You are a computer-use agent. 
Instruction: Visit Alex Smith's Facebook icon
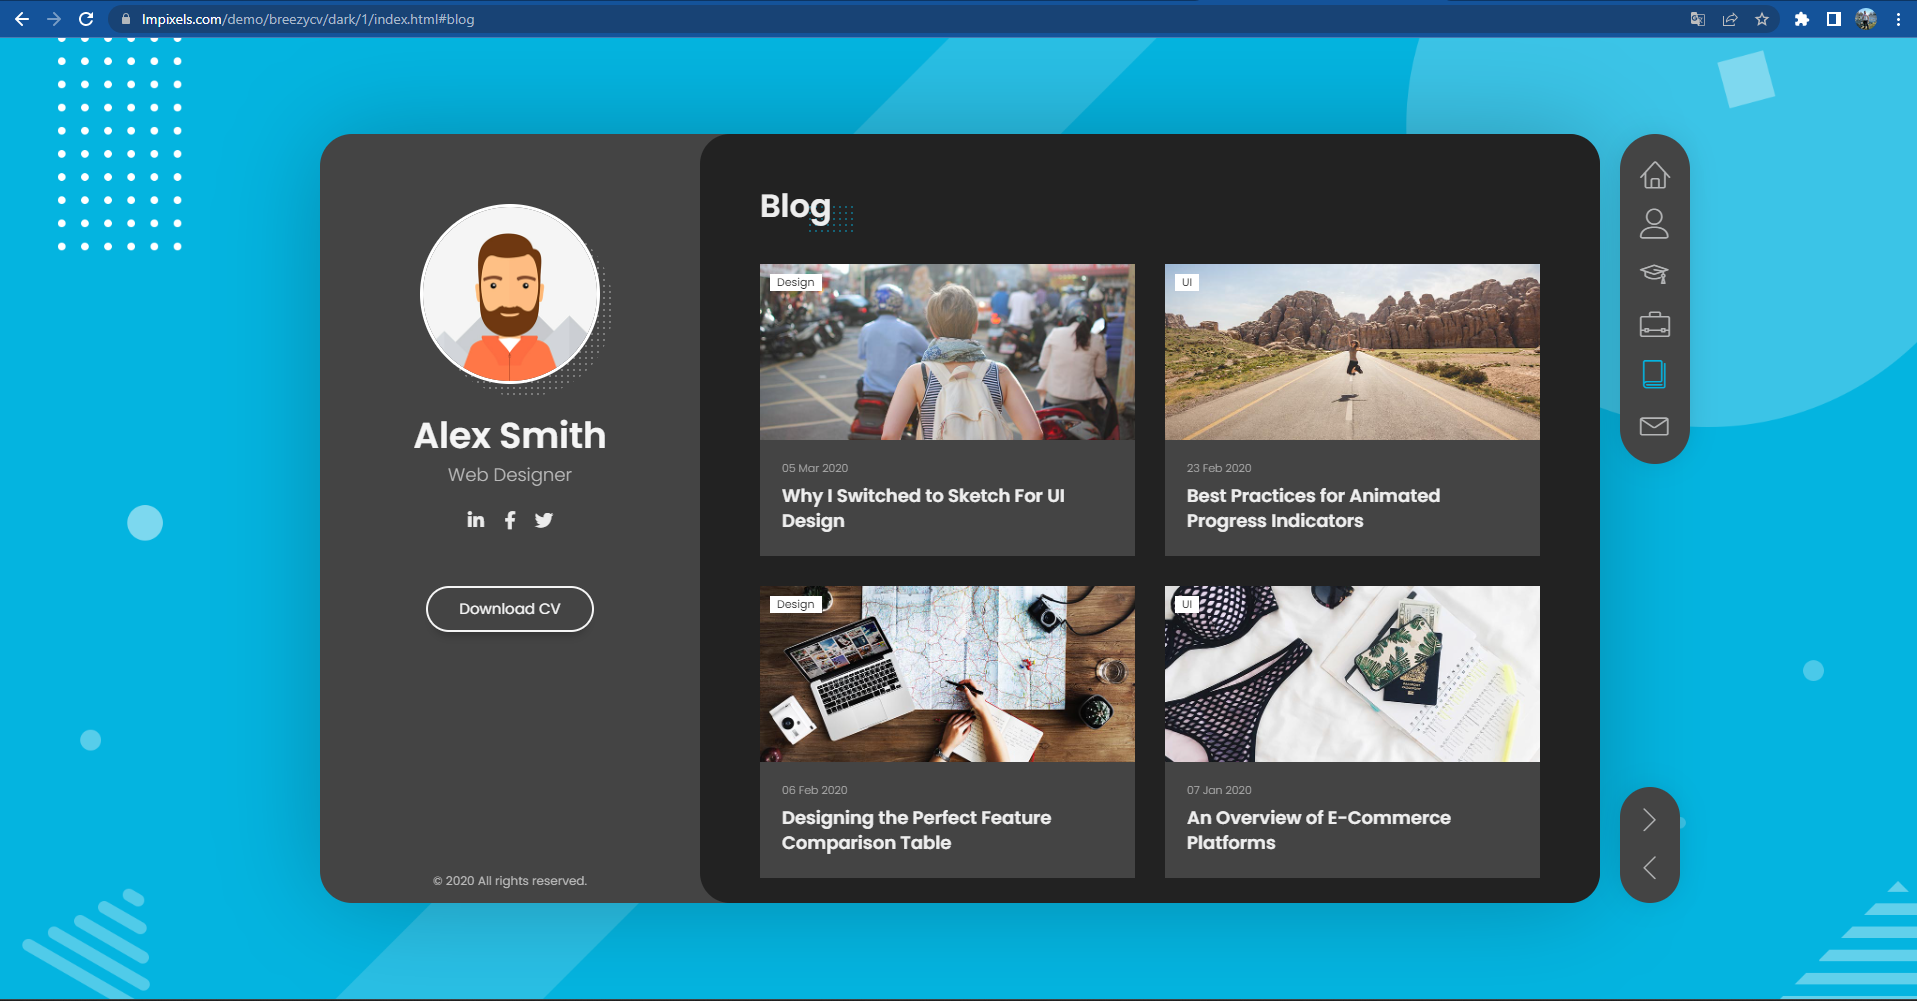(510, 520)
